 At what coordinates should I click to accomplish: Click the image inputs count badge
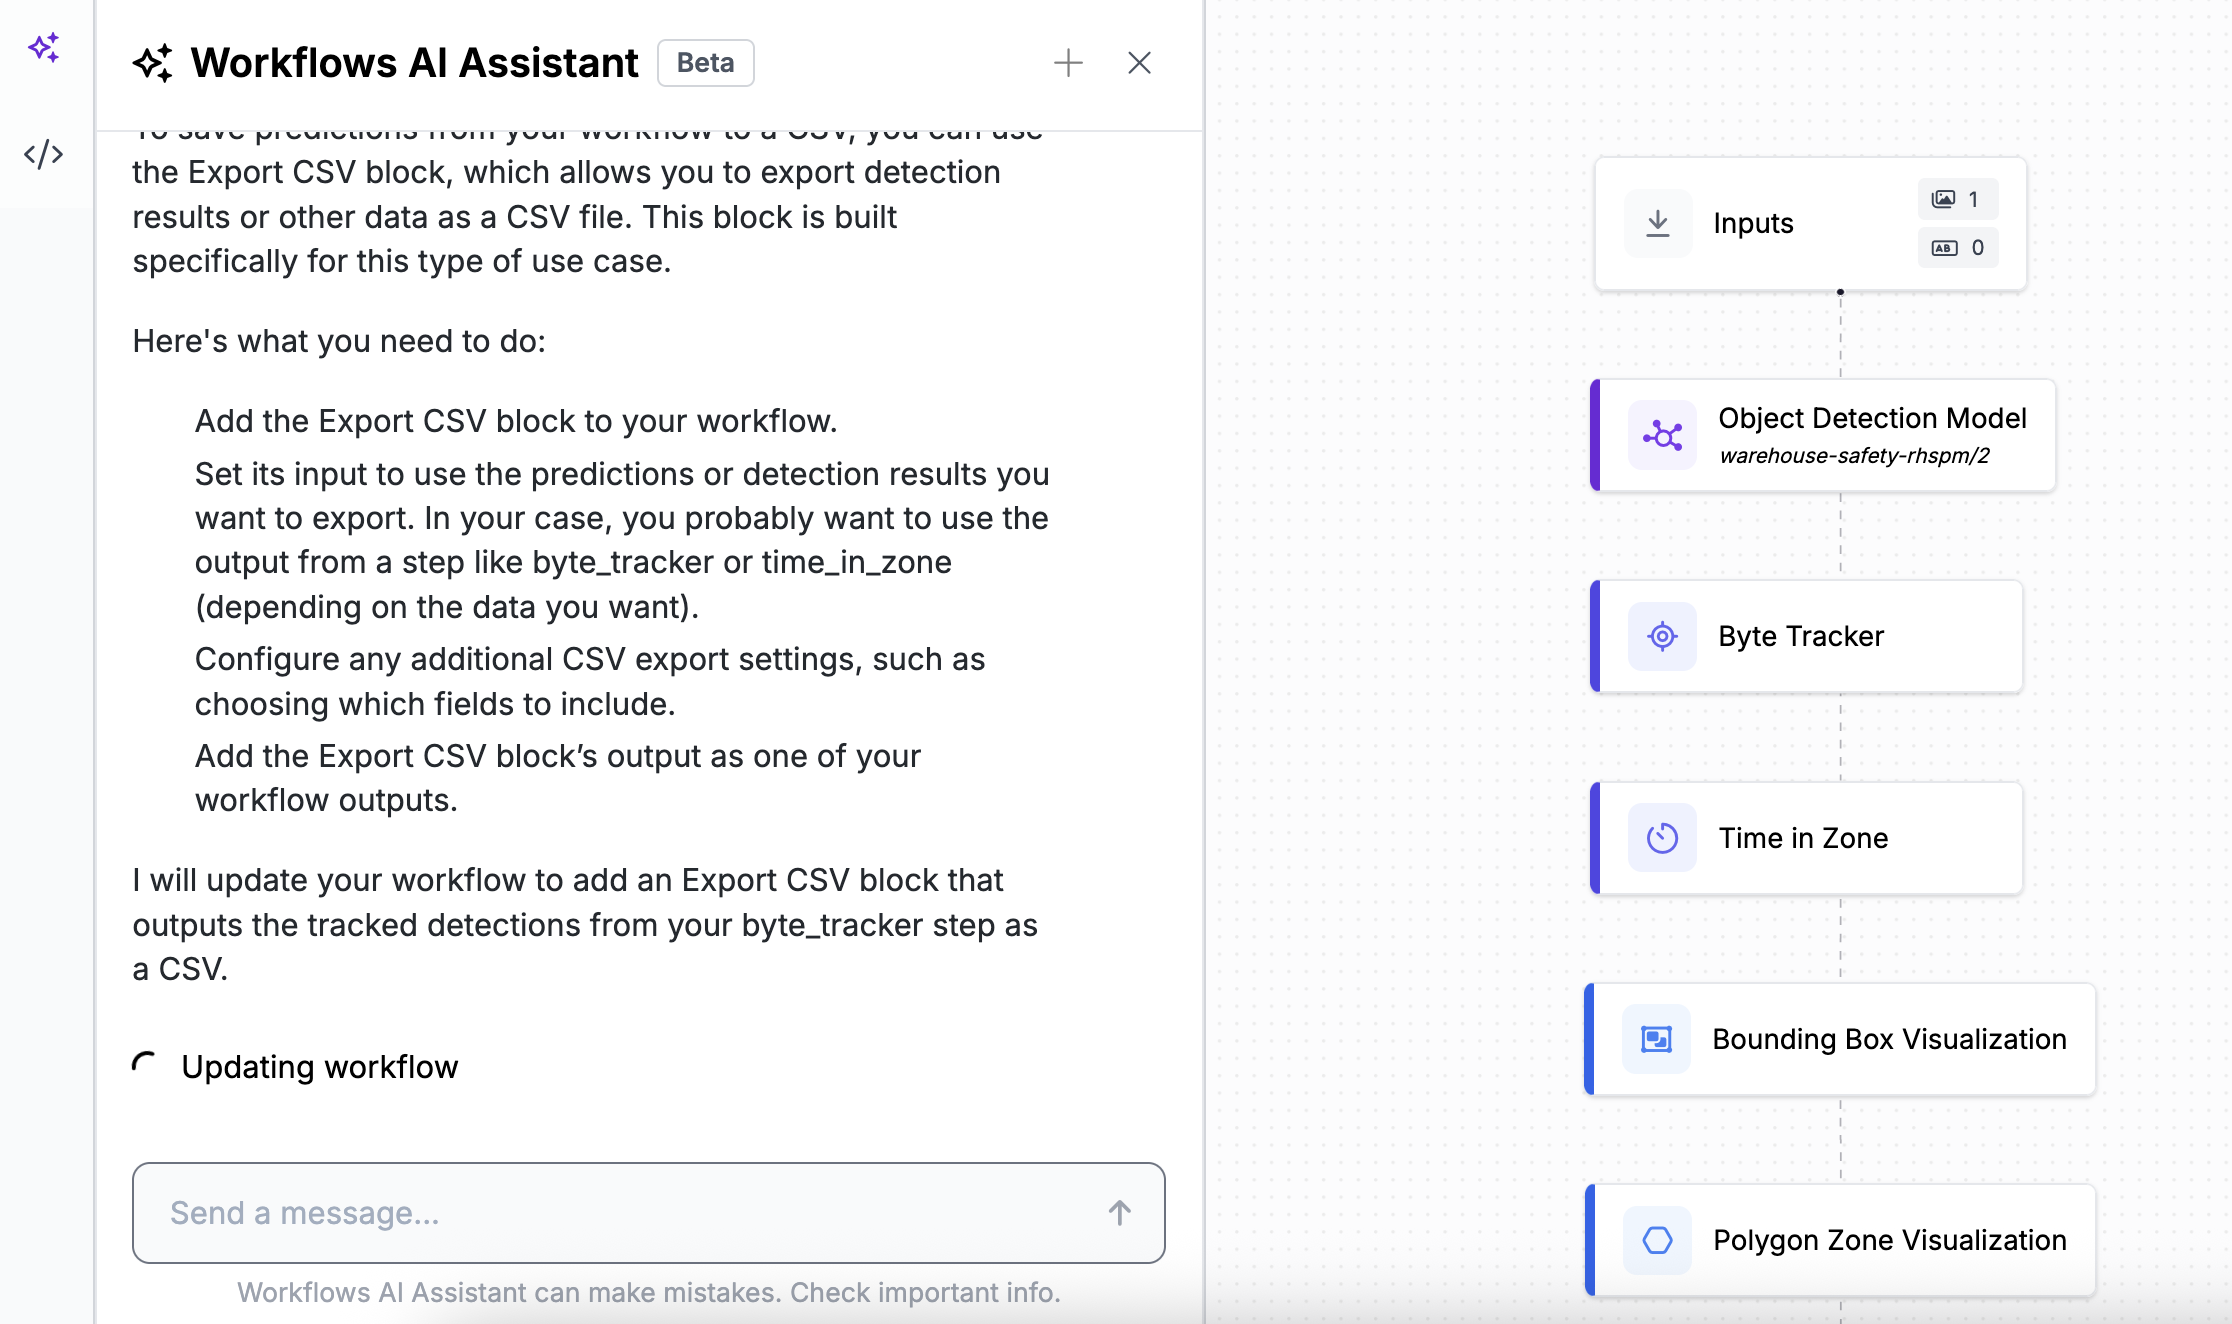[x=1957, y=199]
